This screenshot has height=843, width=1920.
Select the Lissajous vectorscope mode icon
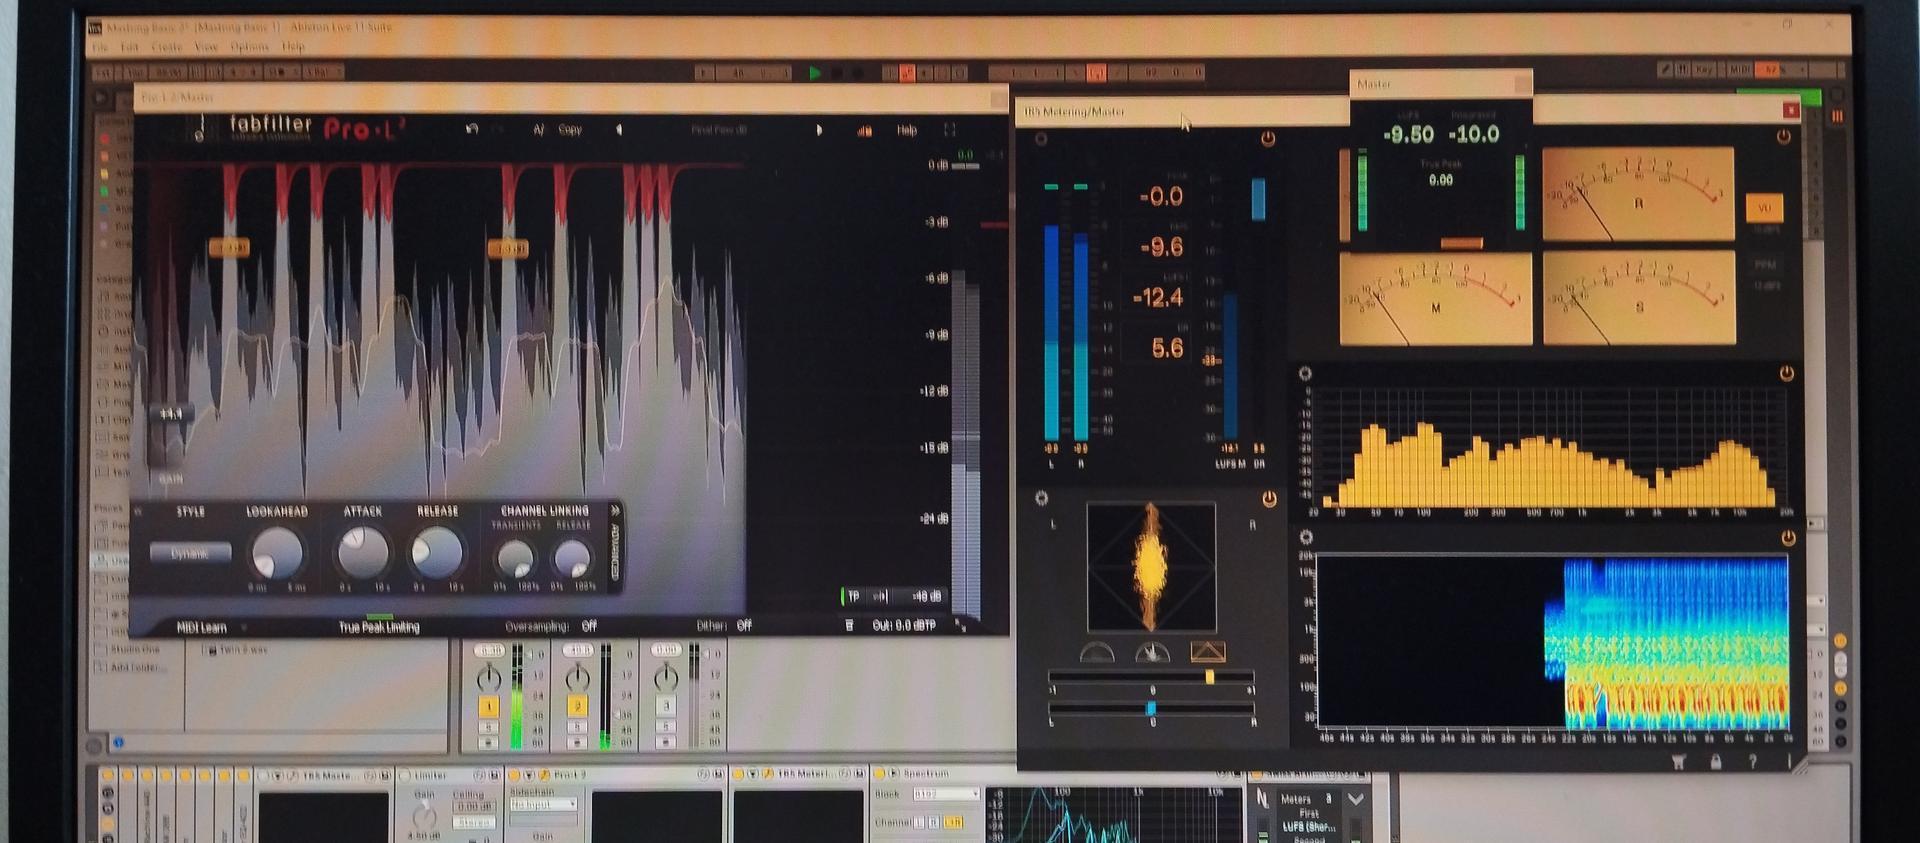click(1208, 653)
